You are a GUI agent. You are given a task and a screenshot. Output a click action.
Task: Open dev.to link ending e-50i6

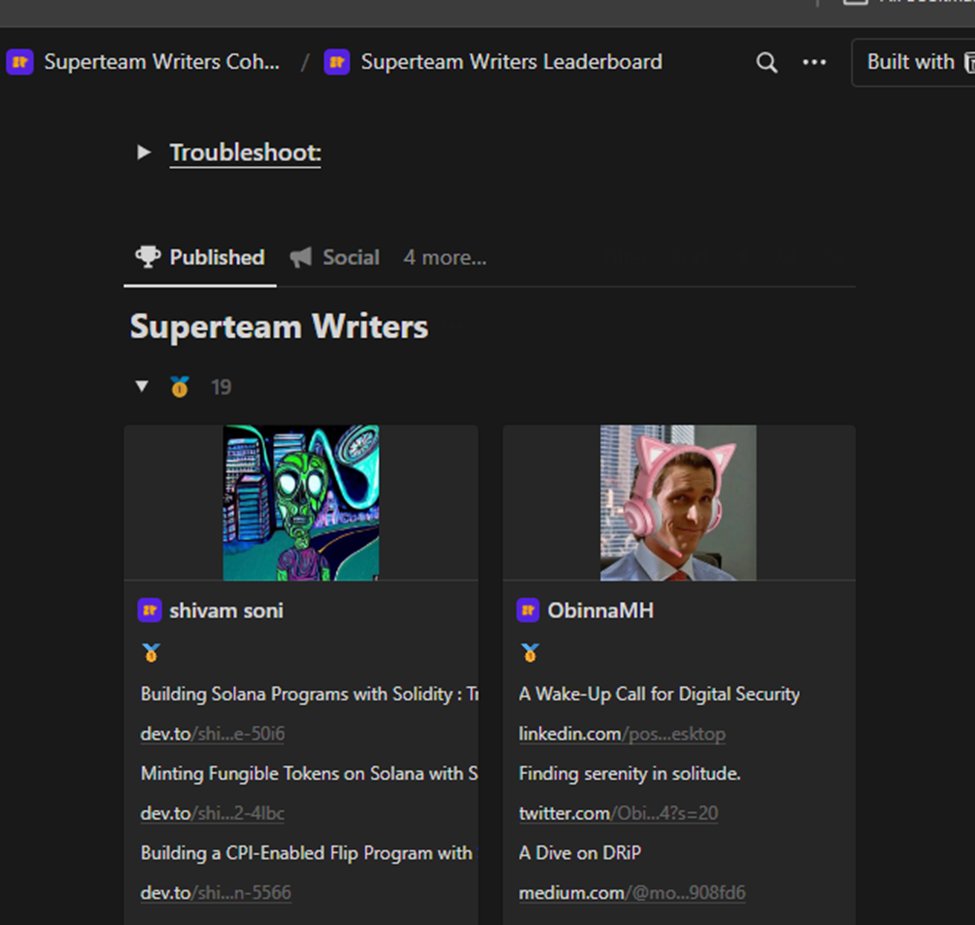(x=213, y=734)
